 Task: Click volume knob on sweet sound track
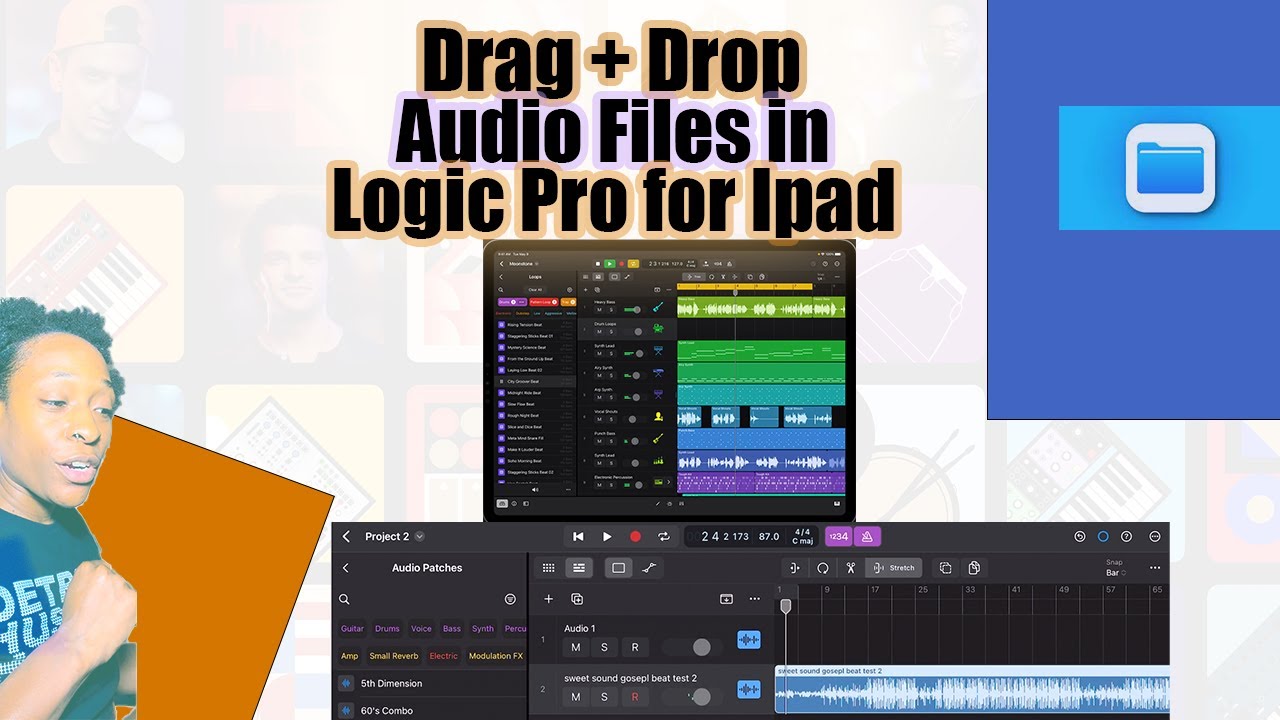701,696
